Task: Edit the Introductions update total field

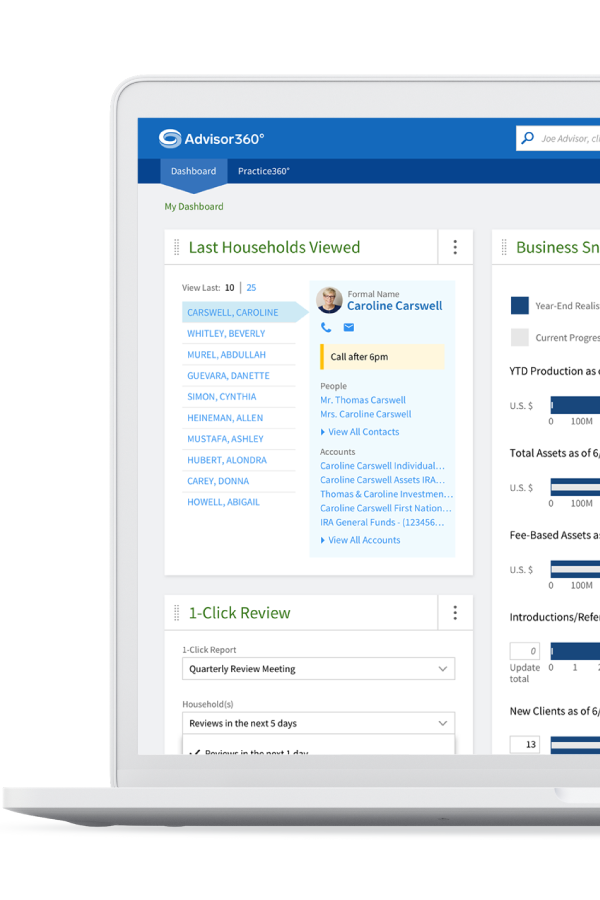Action: coord(525,651)
